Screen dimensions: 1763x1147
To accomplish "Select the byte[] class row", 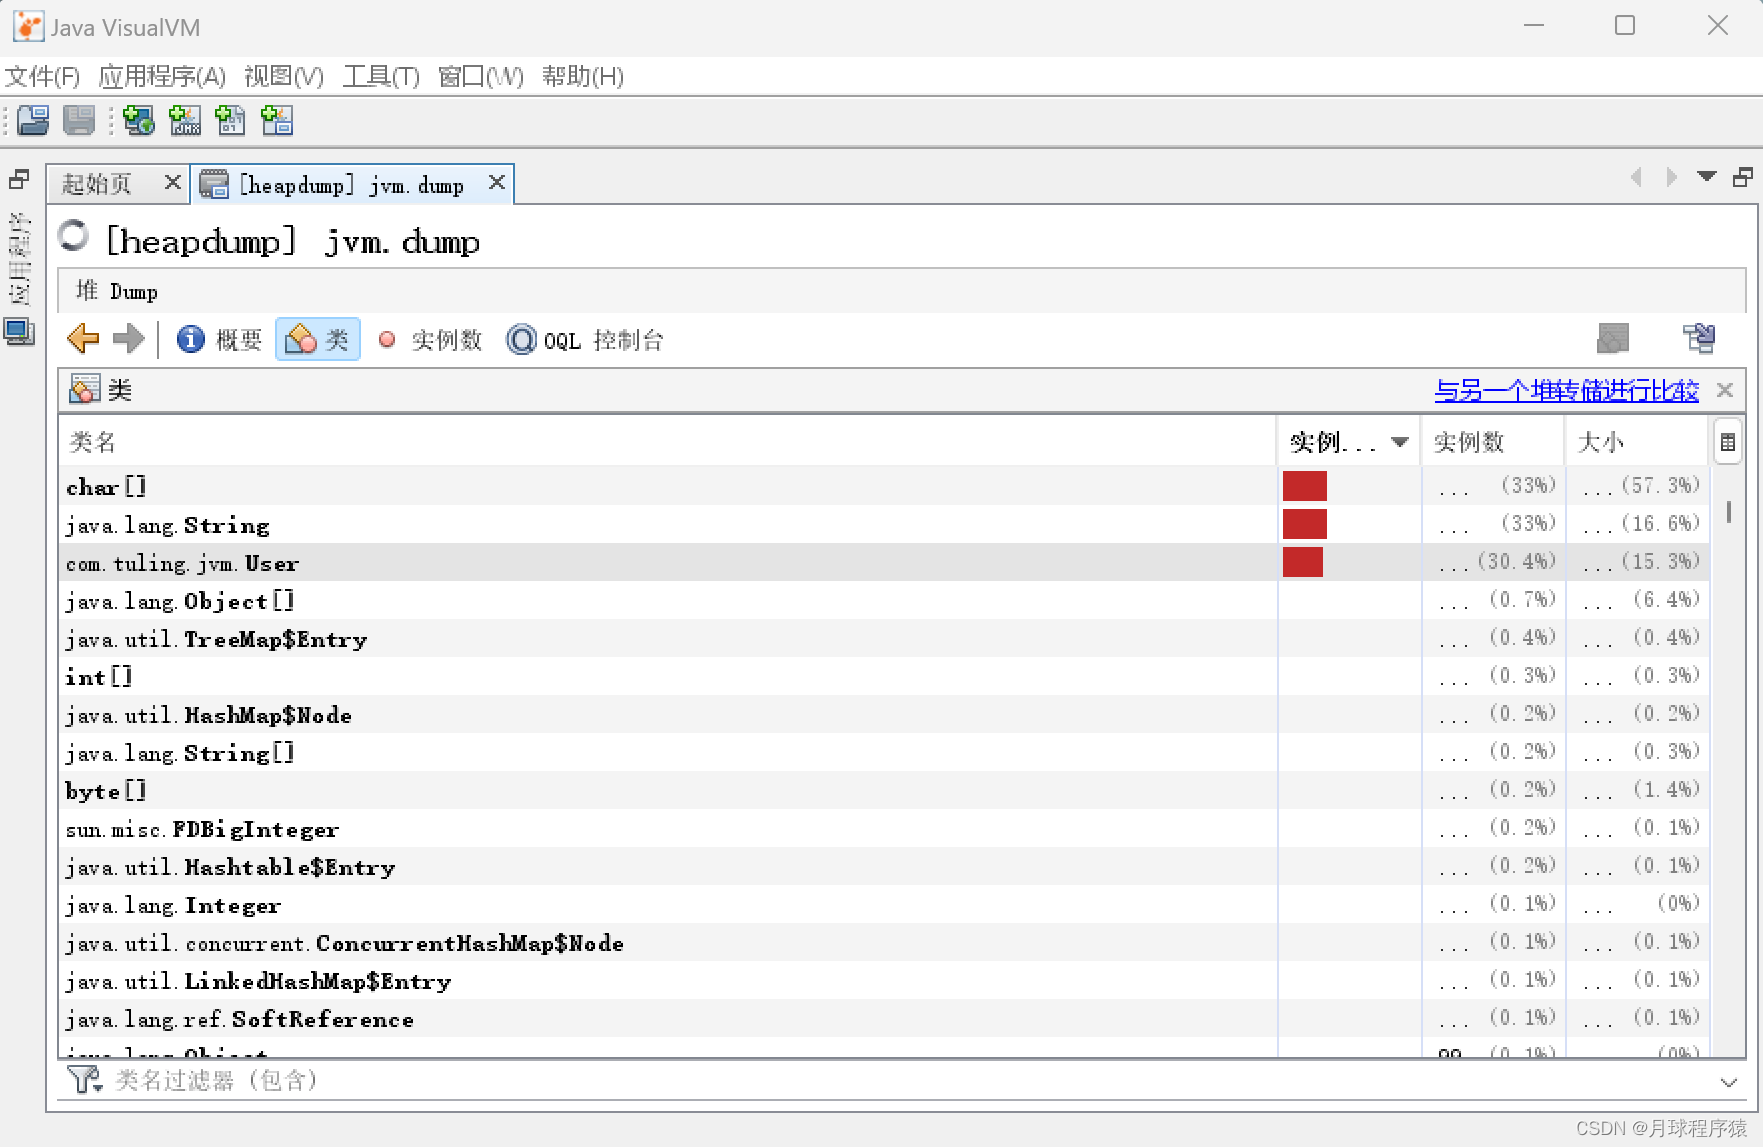I will 884,790.
